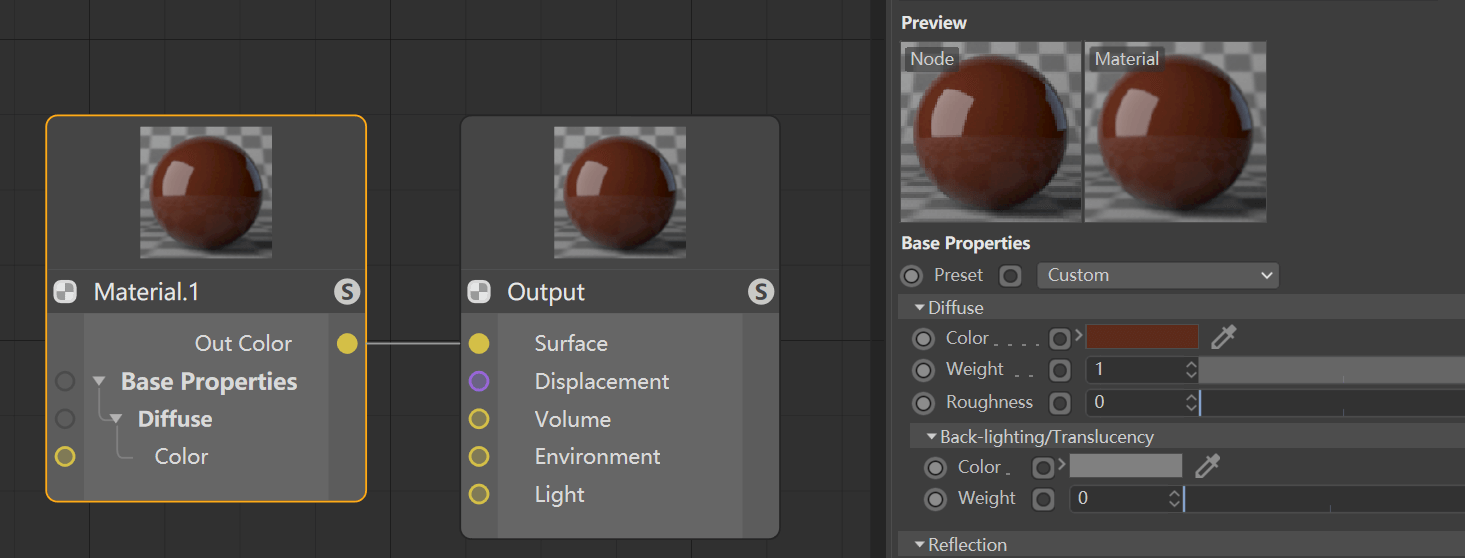This screenshot has width=1465, height=558.
Task: Click the port connector icon for Diffuse Weight
Action: click(x=1059, y=370)
